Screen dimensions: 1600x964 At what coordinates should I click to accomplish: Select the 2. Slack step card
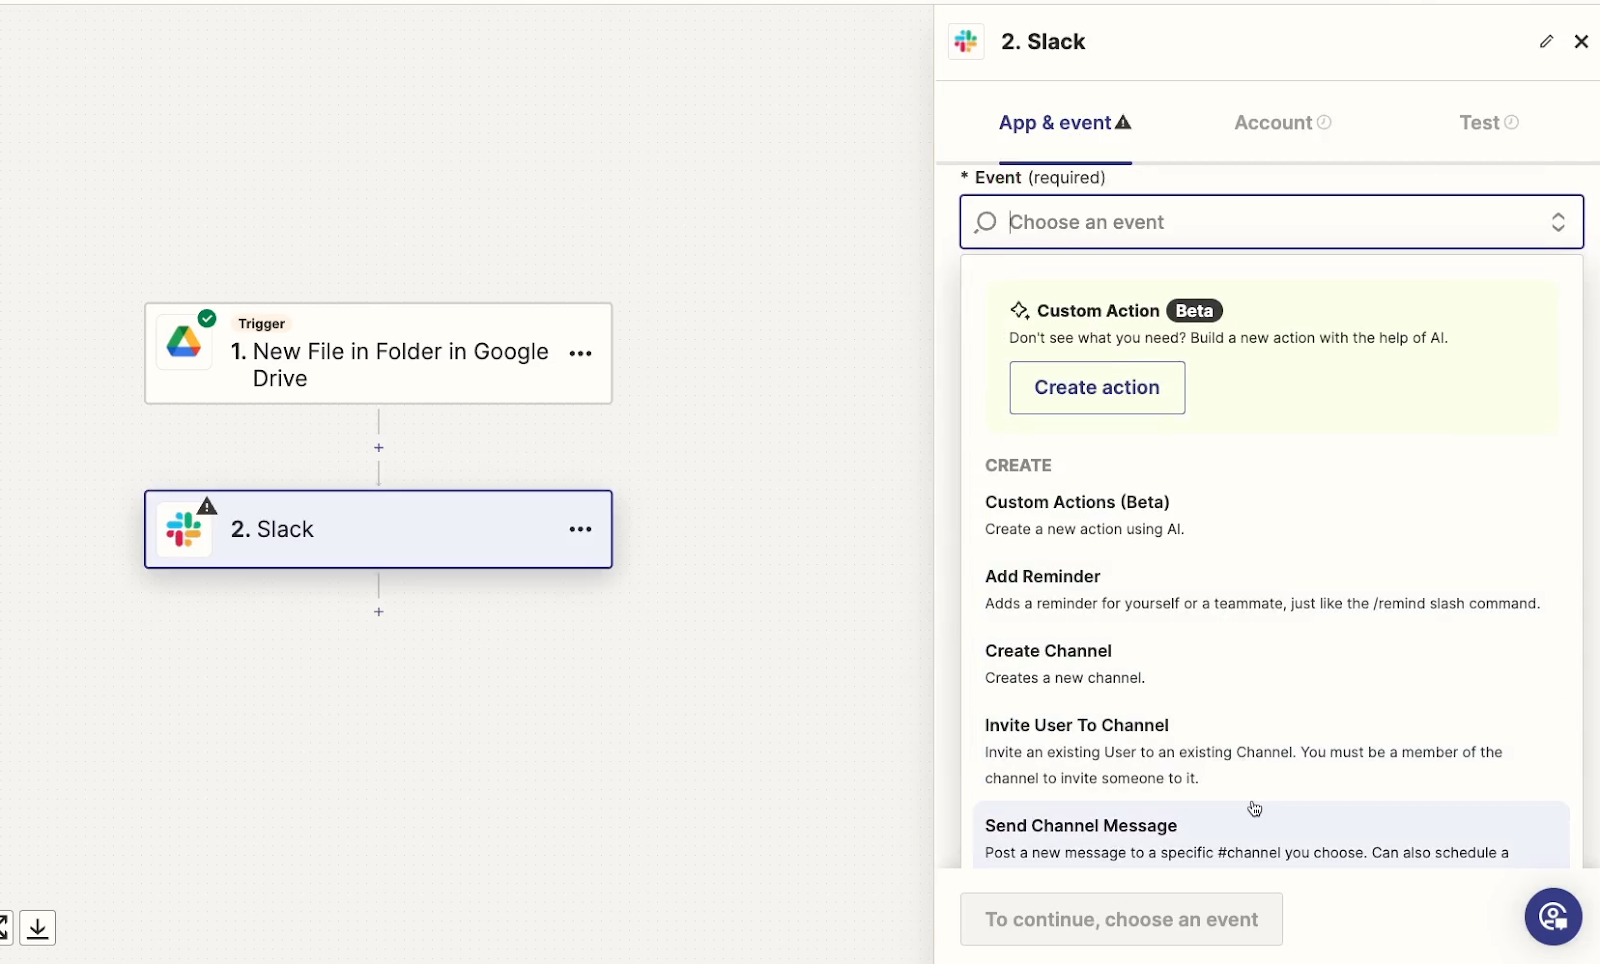coord(378,529)
